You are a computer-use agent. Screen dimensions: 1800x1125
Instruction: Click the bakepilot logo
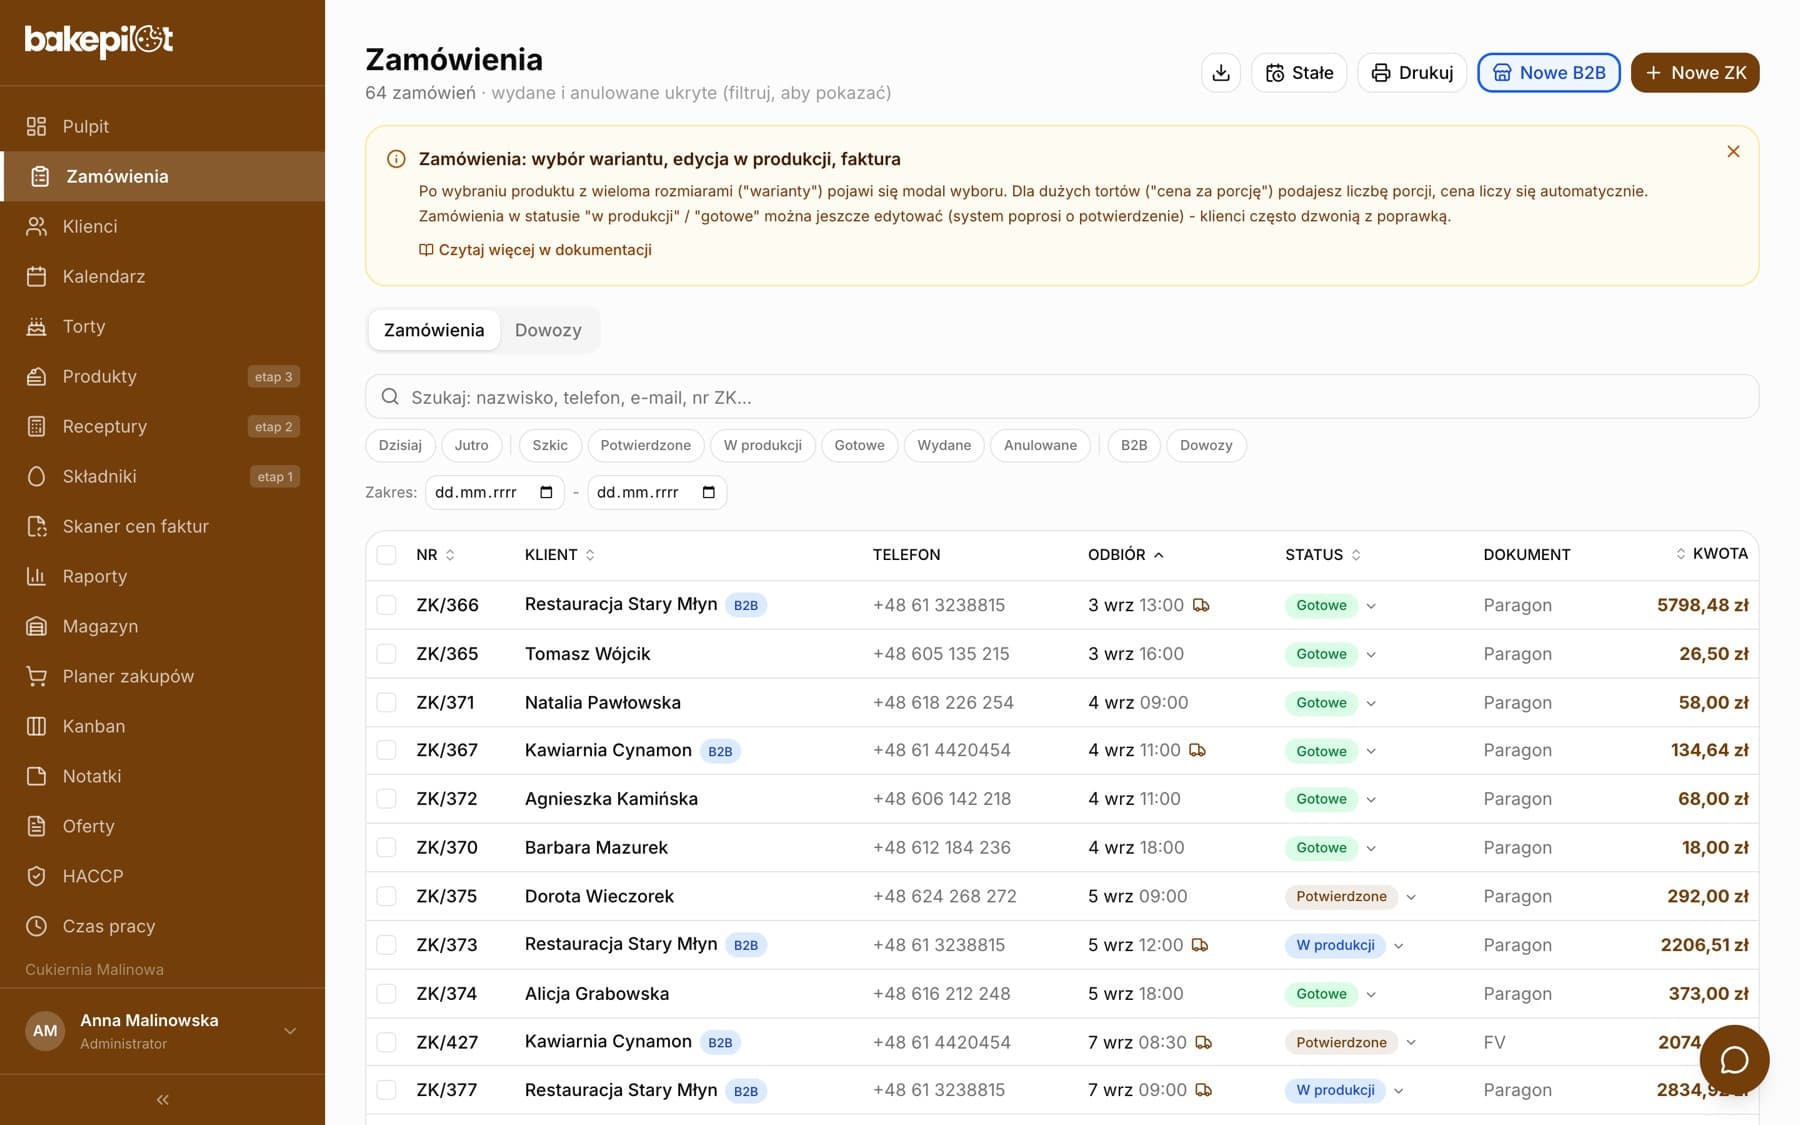pyautogui.click(x=99, y=40)
